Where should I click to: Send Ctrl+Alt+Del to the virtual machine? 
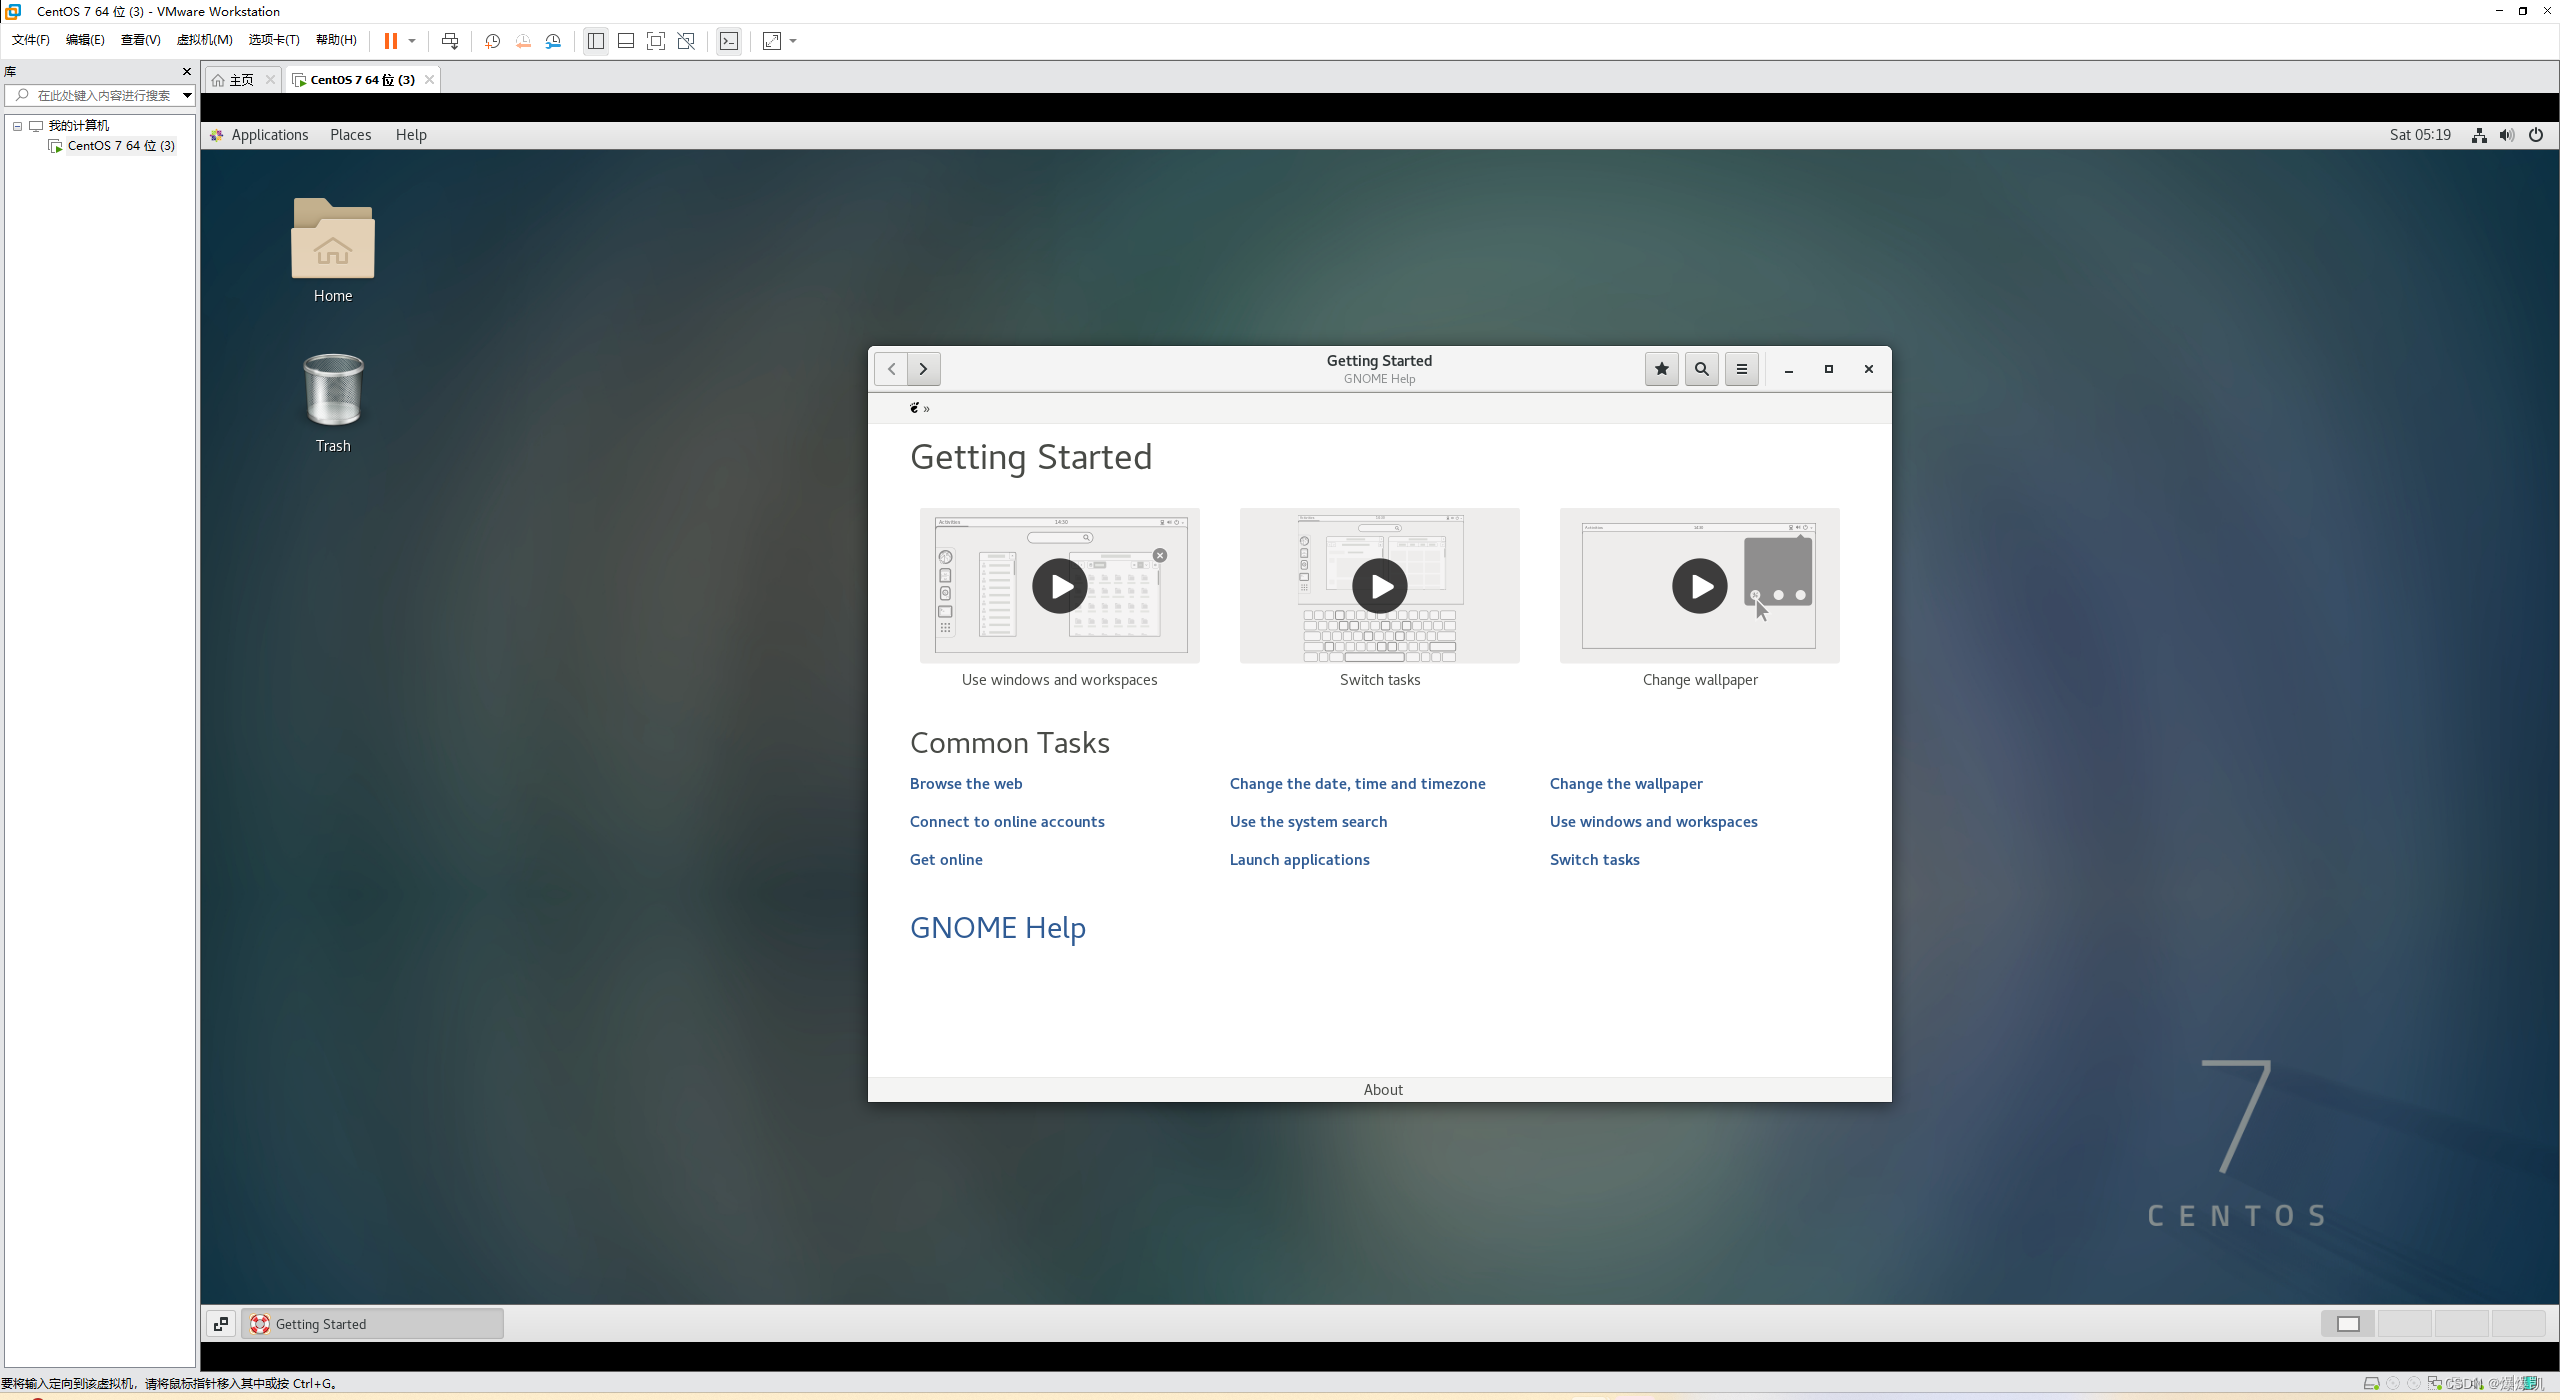click(x=450, y=41)
